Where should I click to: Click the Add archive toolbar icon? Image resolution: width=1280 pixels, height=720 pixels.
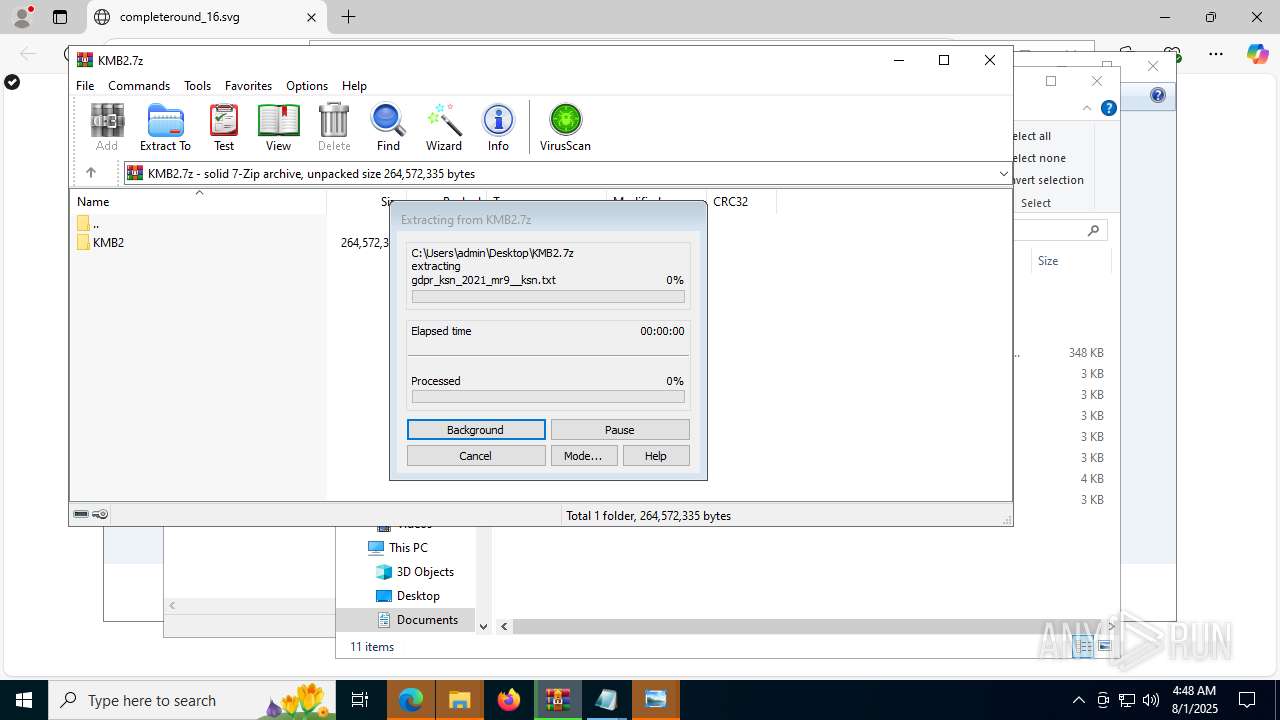click(x=107, y=127)
